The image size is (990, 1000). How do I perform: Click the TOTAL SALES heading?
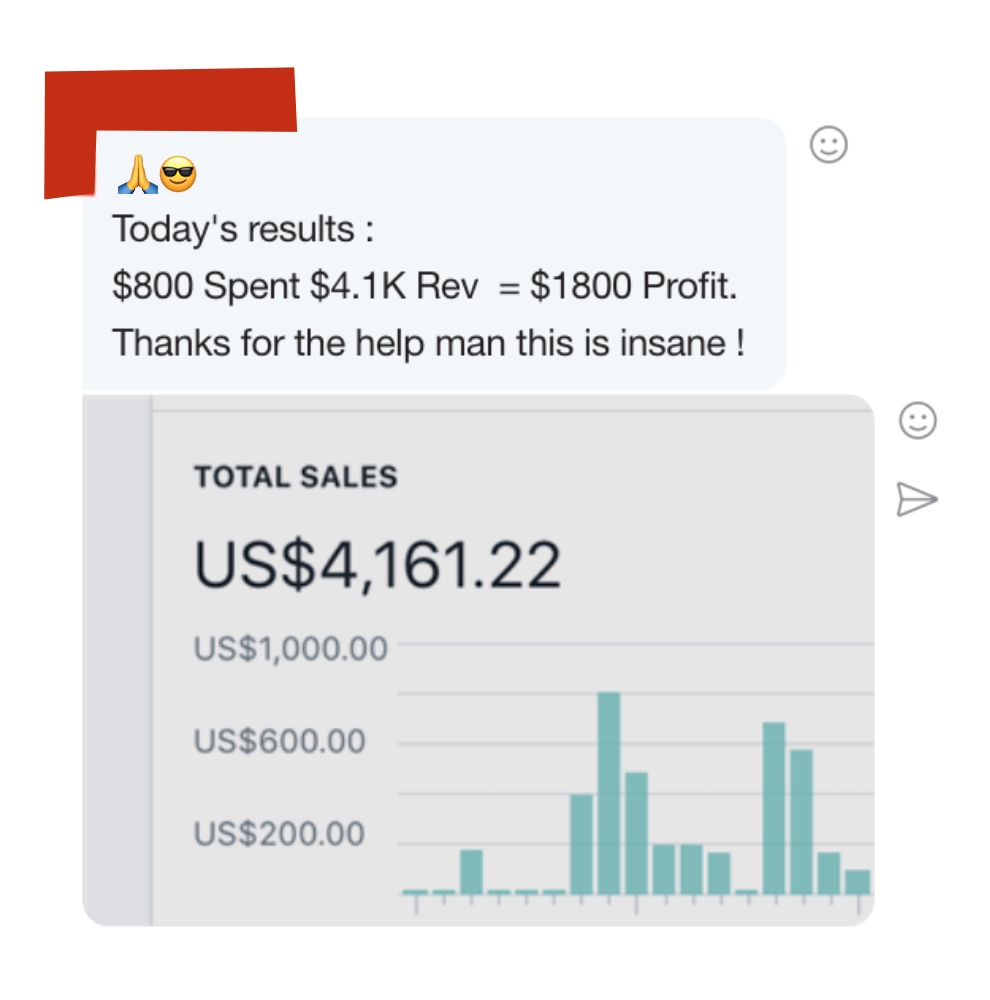[296, 477]
